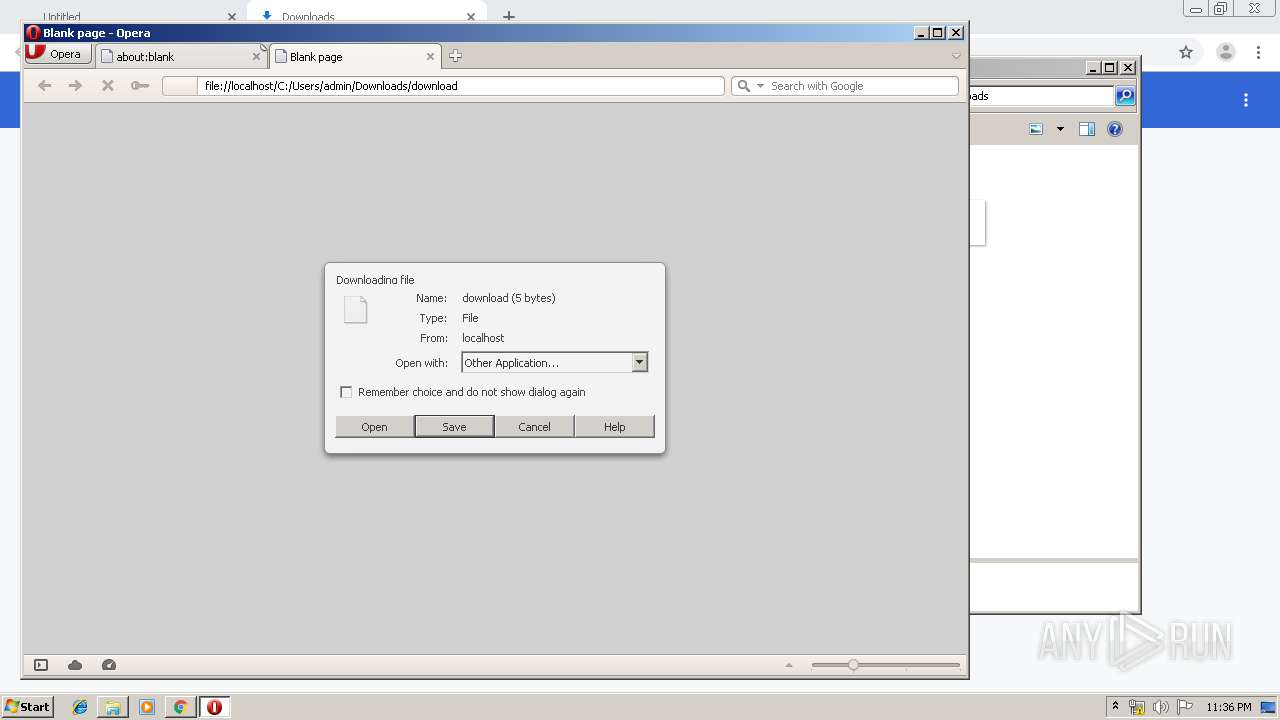Click Save in download dialog
This screenshot has width=1280, height=720.
[x=454, y=427]
